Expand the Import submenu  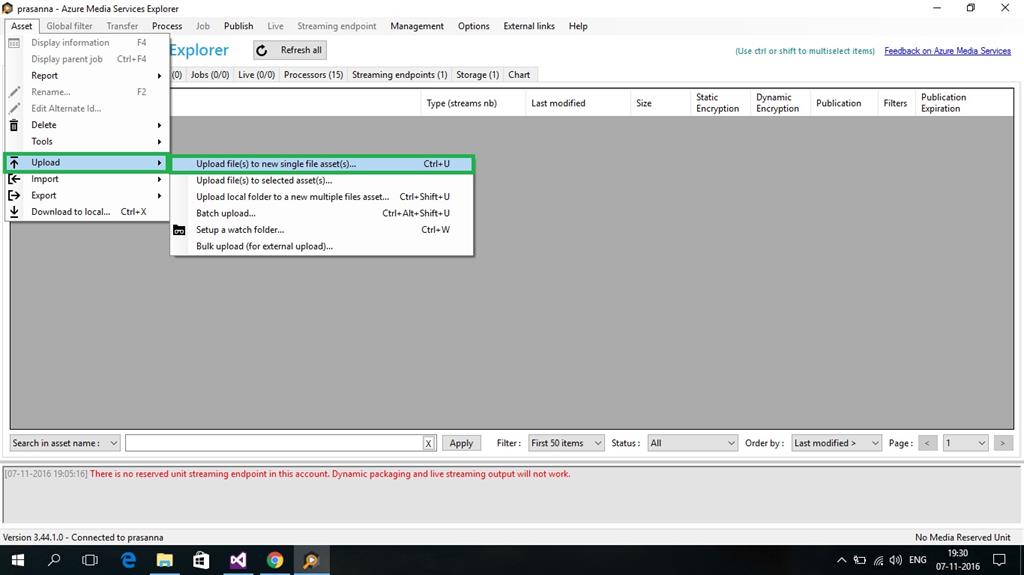point(87,179)
